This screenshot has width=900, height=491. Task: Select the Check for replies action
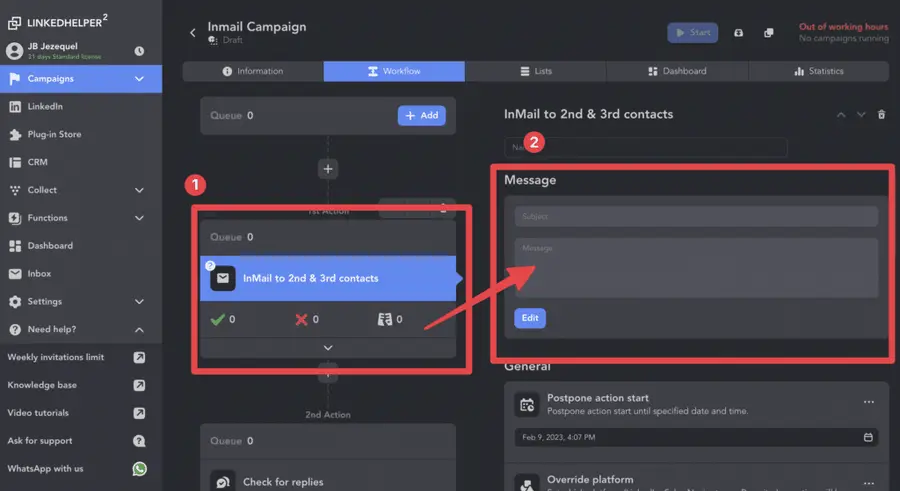pyautogui.click(x=328, y=481)
